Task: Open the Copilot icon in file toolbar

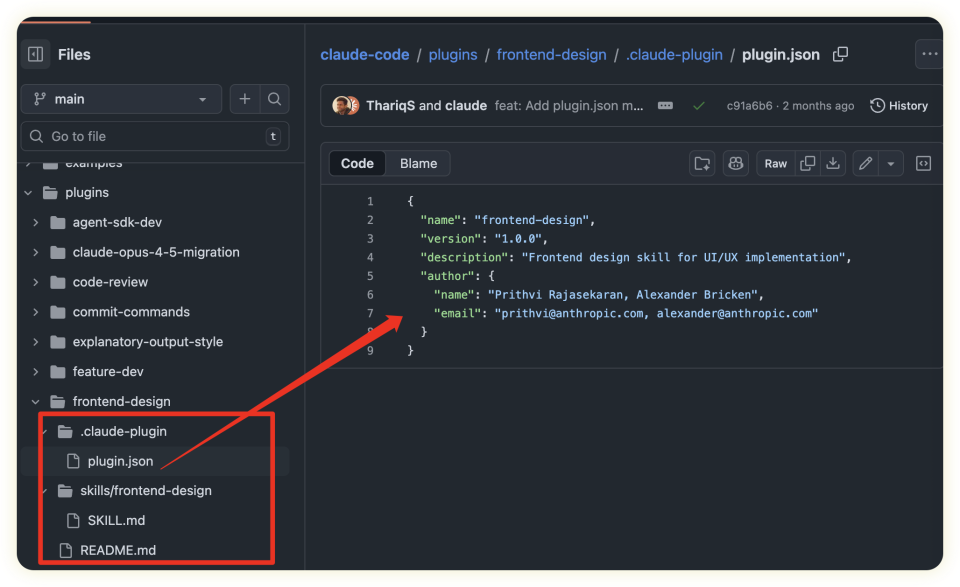Action: (736, 163)
